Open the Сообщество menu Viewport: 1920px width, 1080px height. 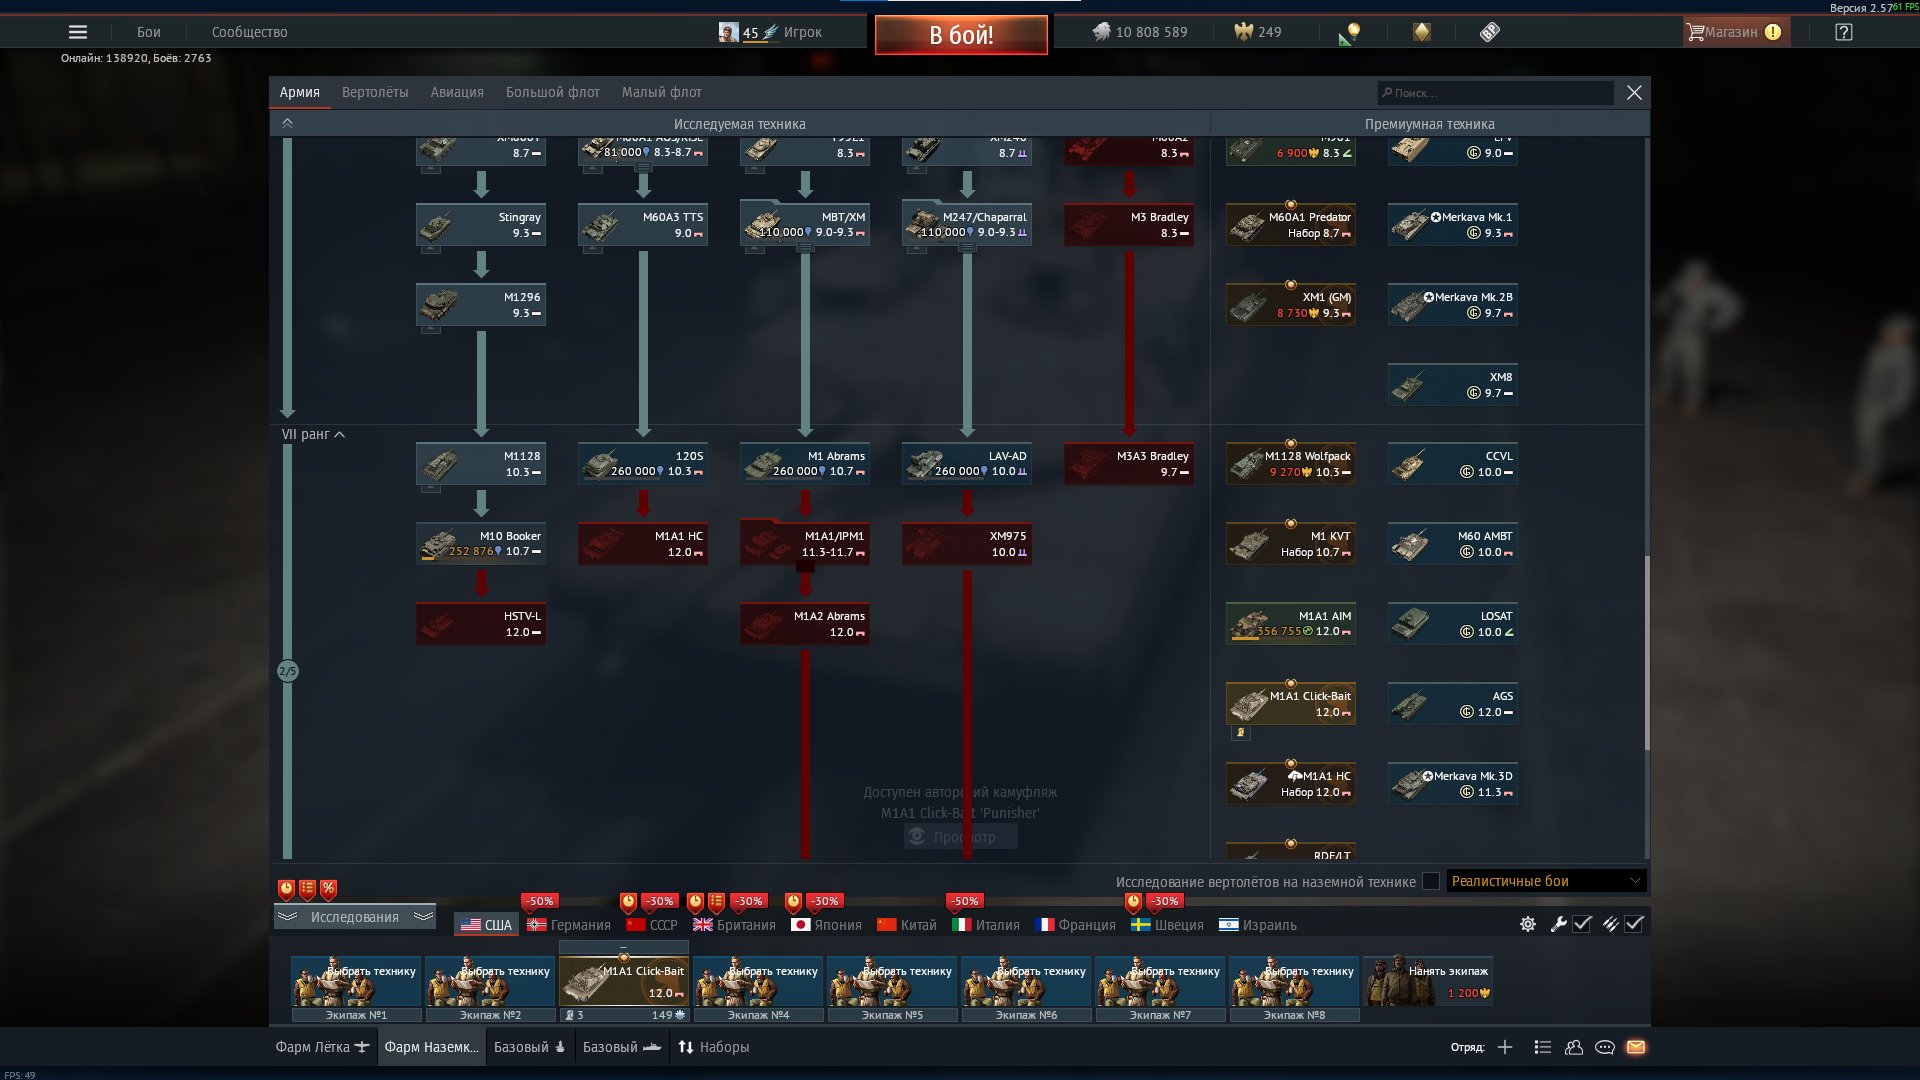coord(250,32)
